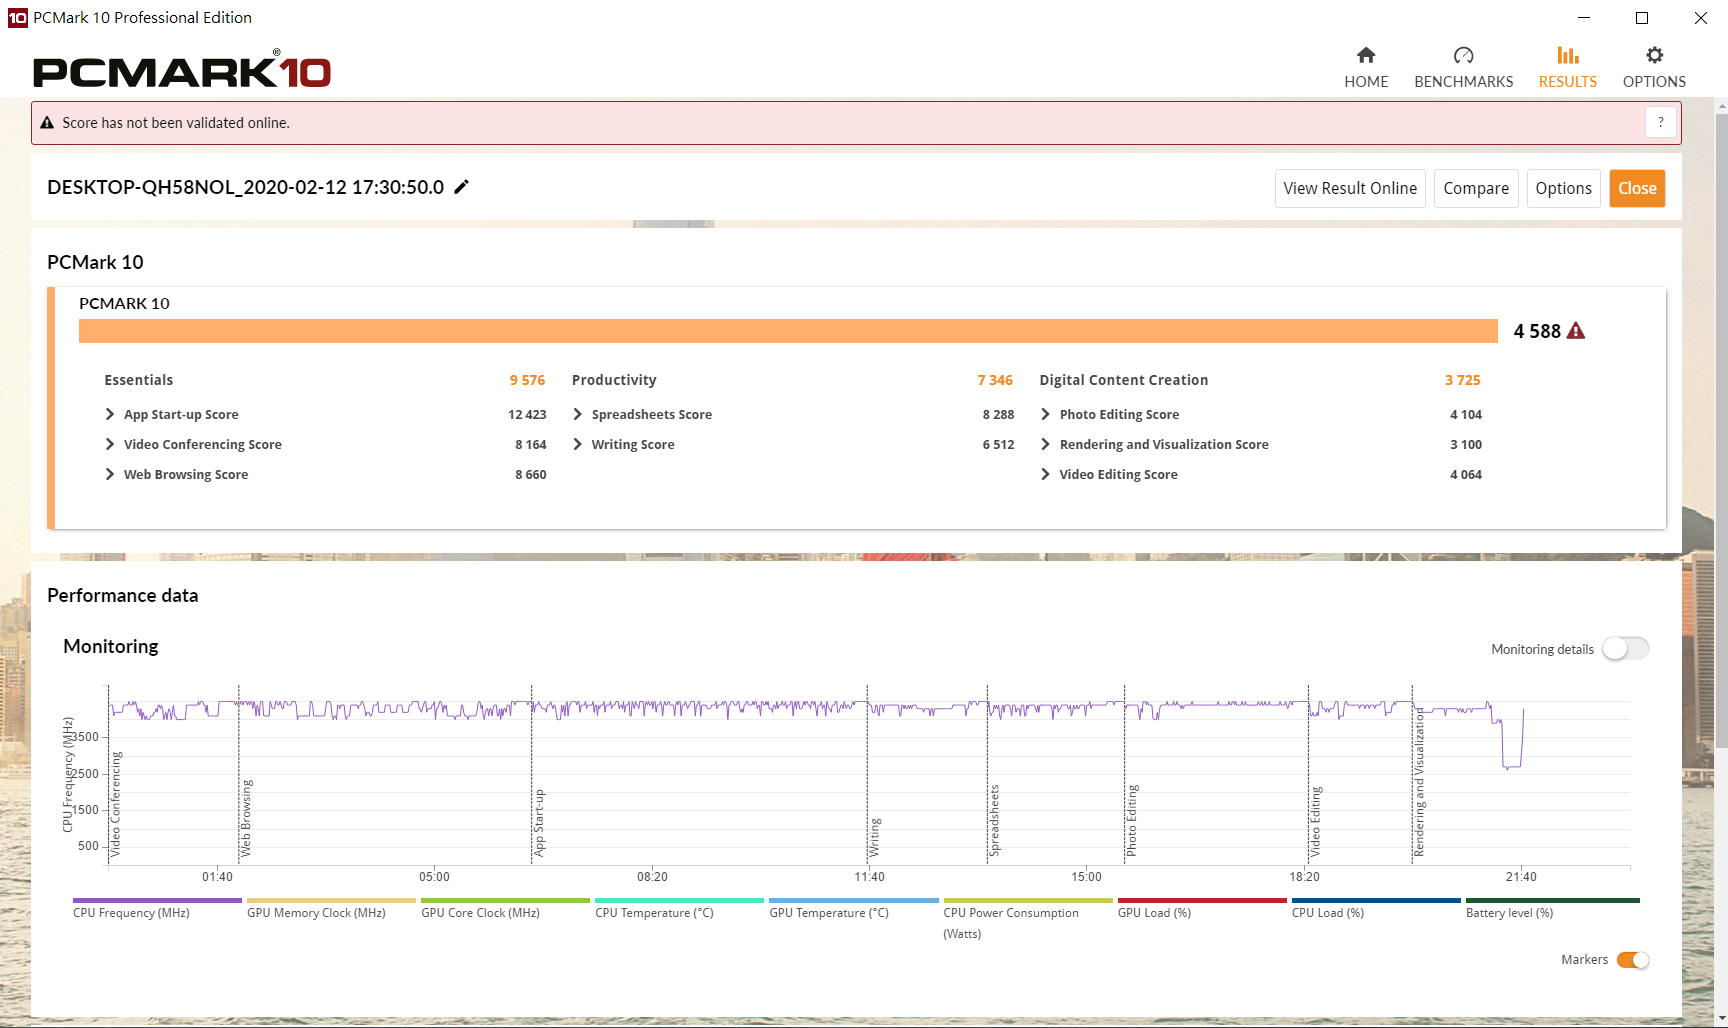Click the CPU Frequency legend color bar
1728x1028 pixels.
pyautogui.click(x=157, y=900)
